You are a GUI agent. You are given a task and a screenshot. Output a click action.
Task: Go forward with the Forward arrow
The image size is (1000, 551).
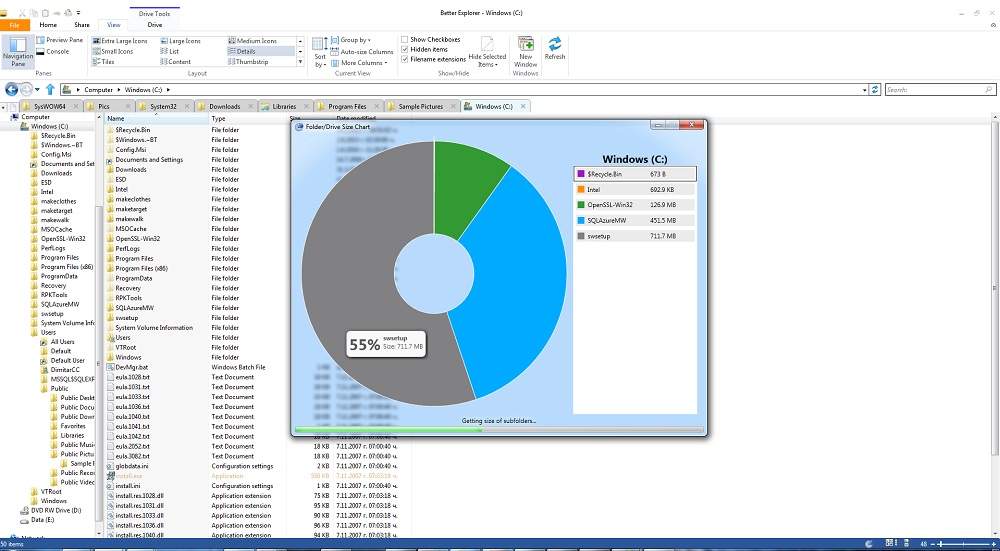tap(26, 90)
